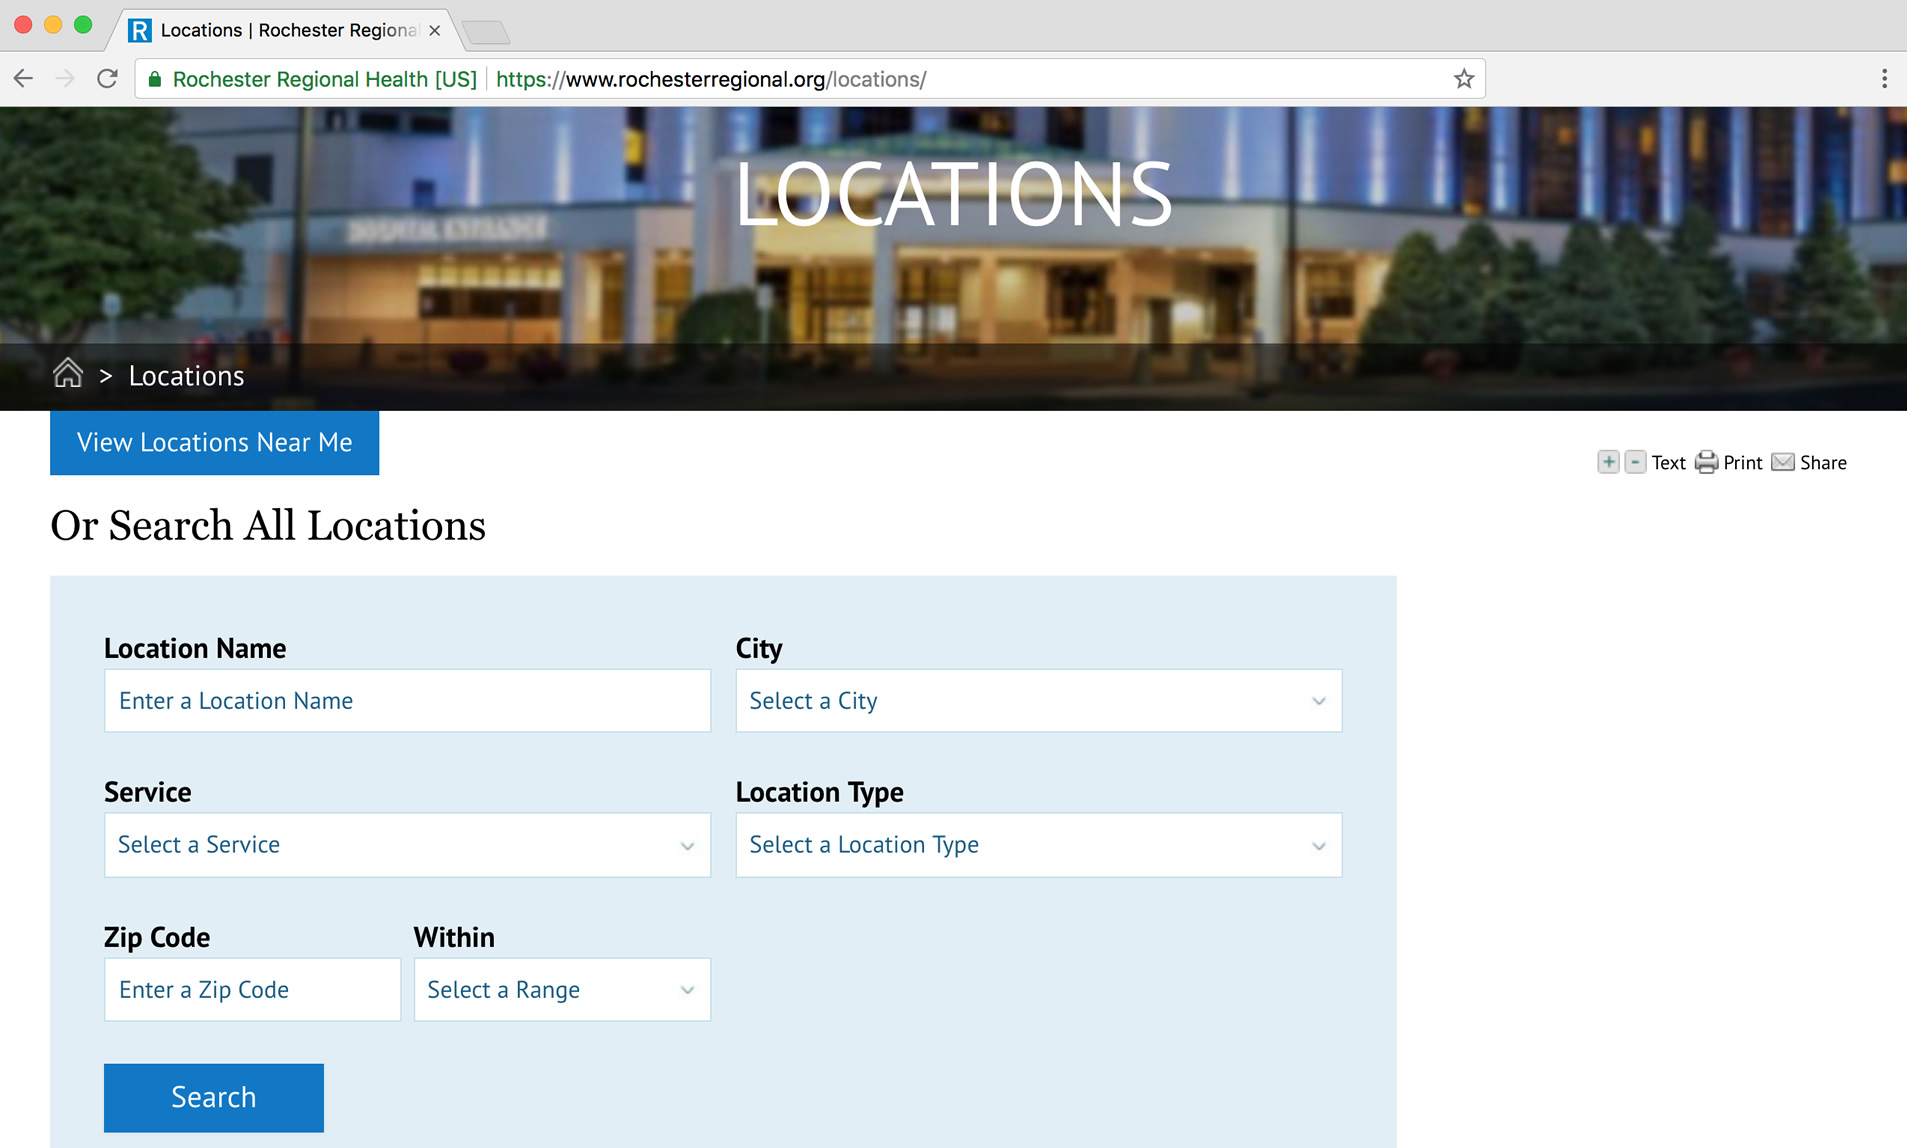Image resolution: width=1907 pixels, height=1148 pixels.
Task: Open the Select a Location Type dropdown
Action: click(1038, 845)
